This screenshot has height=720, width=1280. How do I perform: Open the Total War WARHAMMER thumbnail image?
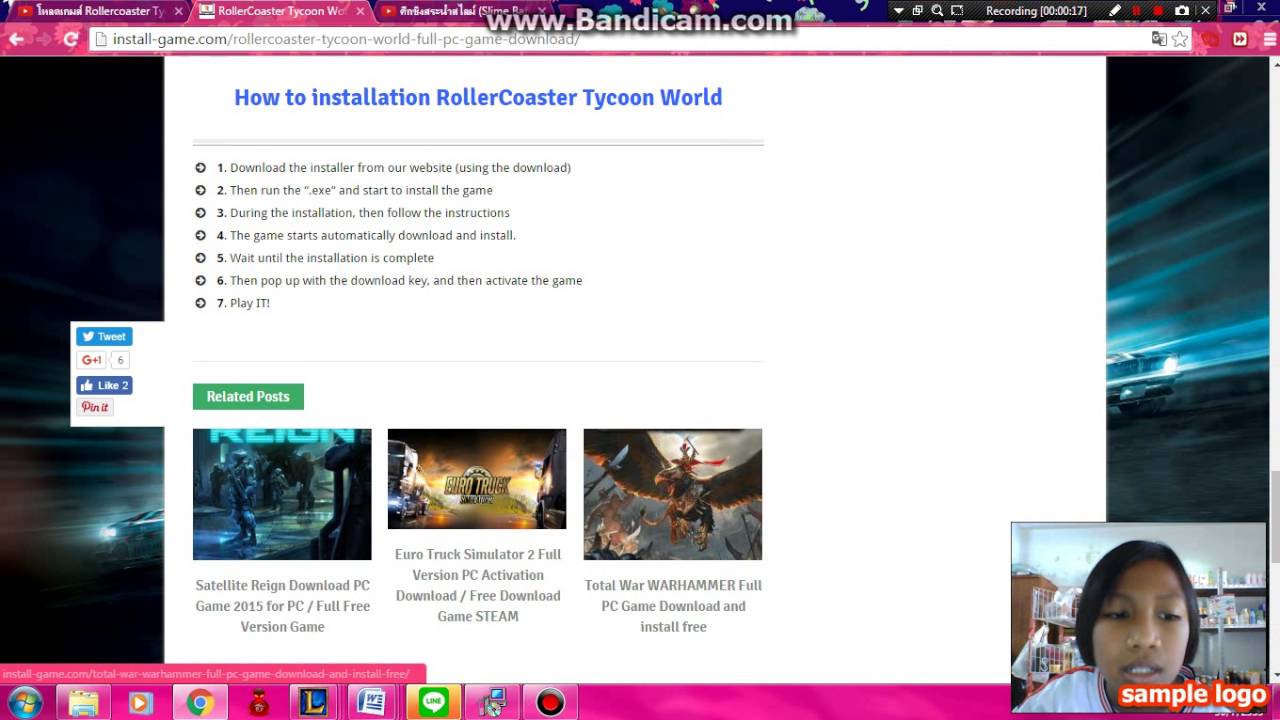click(673, 494)
